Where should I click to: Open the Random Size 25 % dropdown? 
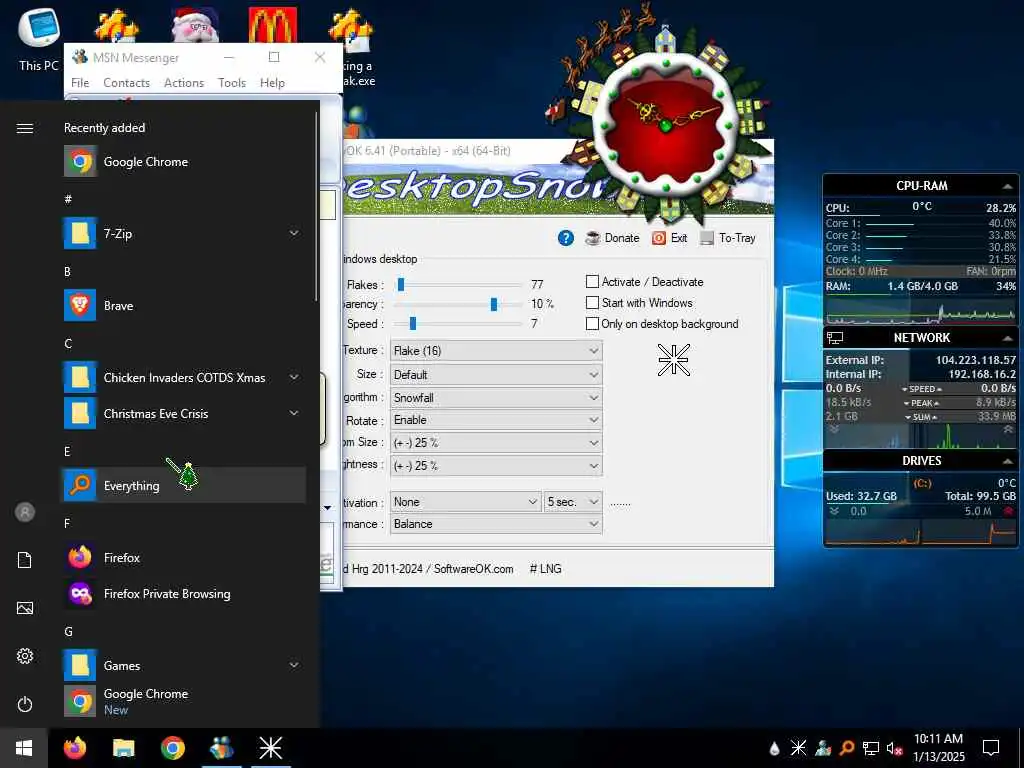pos(496,443)
